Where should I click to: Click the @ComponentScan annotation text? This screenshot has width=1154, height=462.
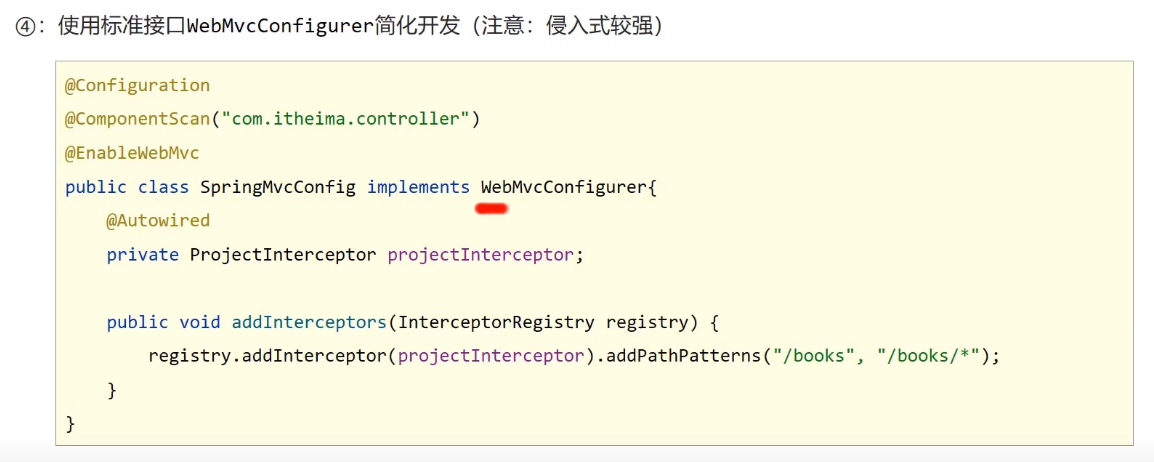coord(138,119)
